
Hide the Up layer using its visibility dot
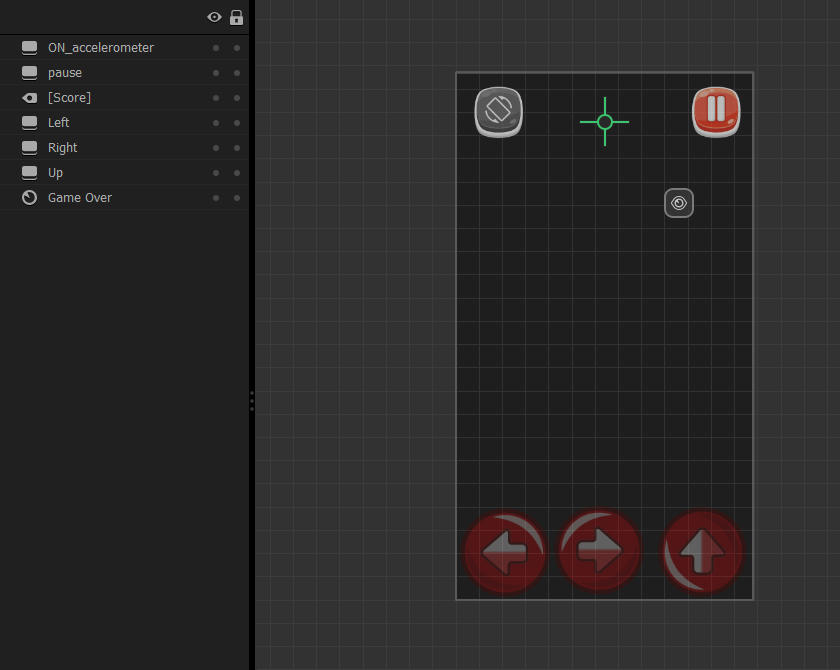[x=216, y=173]
